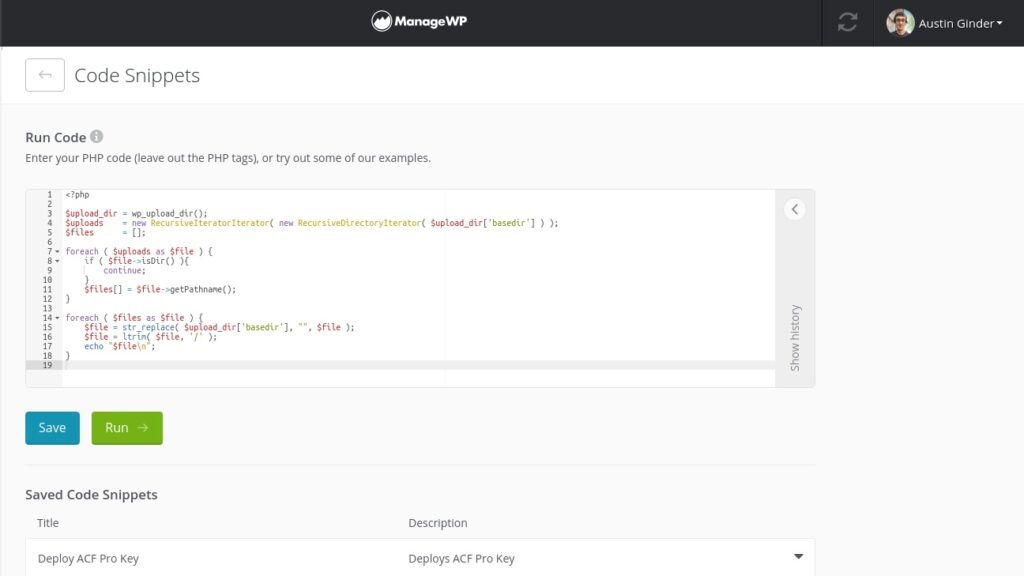Screen dimensions: 1024x576
Task: Expand the Deploy ACF Pro Key row arrow
Action: point(798,557)
